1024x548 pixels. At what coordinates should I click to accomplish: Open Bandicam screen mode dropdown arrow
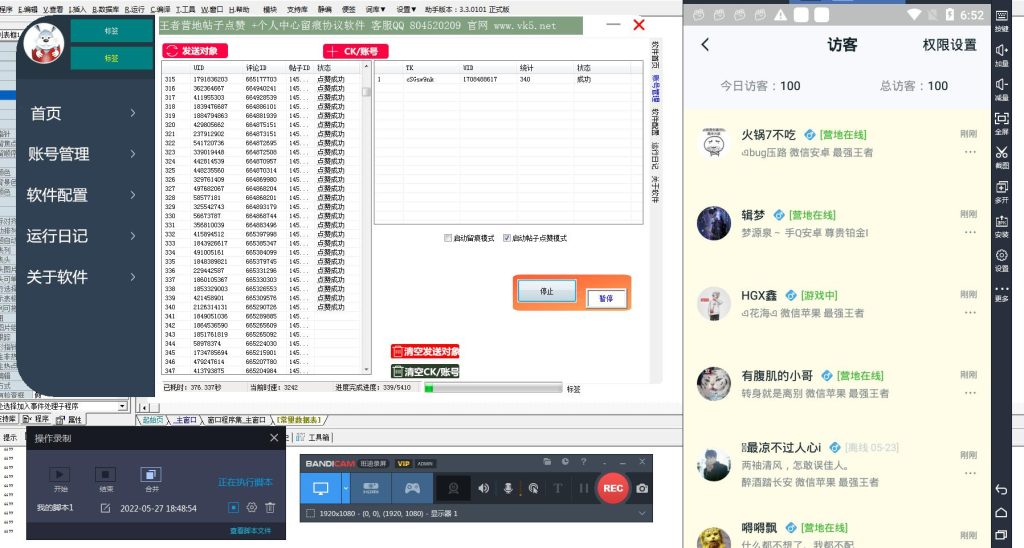(x=345, y=488)
